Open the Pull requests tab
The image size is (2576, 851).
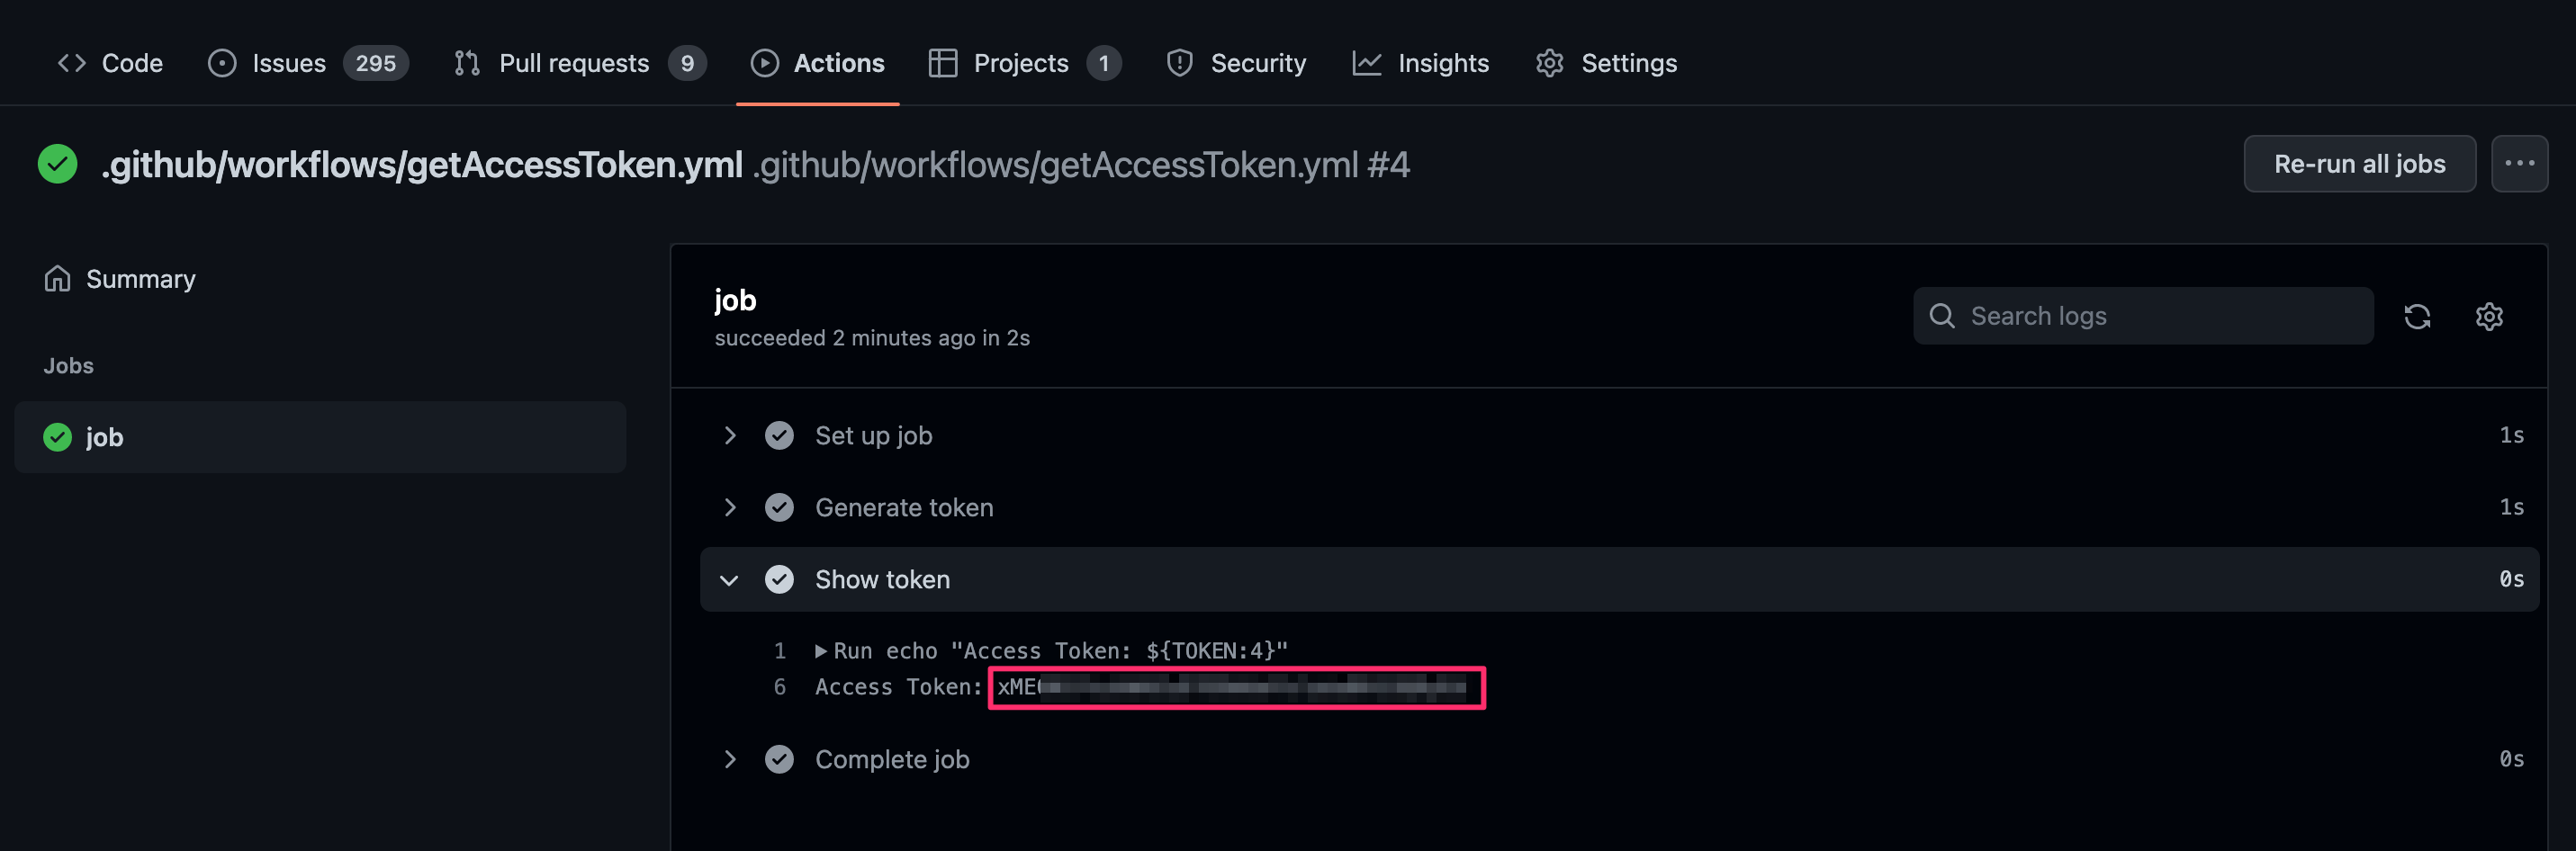pos(579,63)
